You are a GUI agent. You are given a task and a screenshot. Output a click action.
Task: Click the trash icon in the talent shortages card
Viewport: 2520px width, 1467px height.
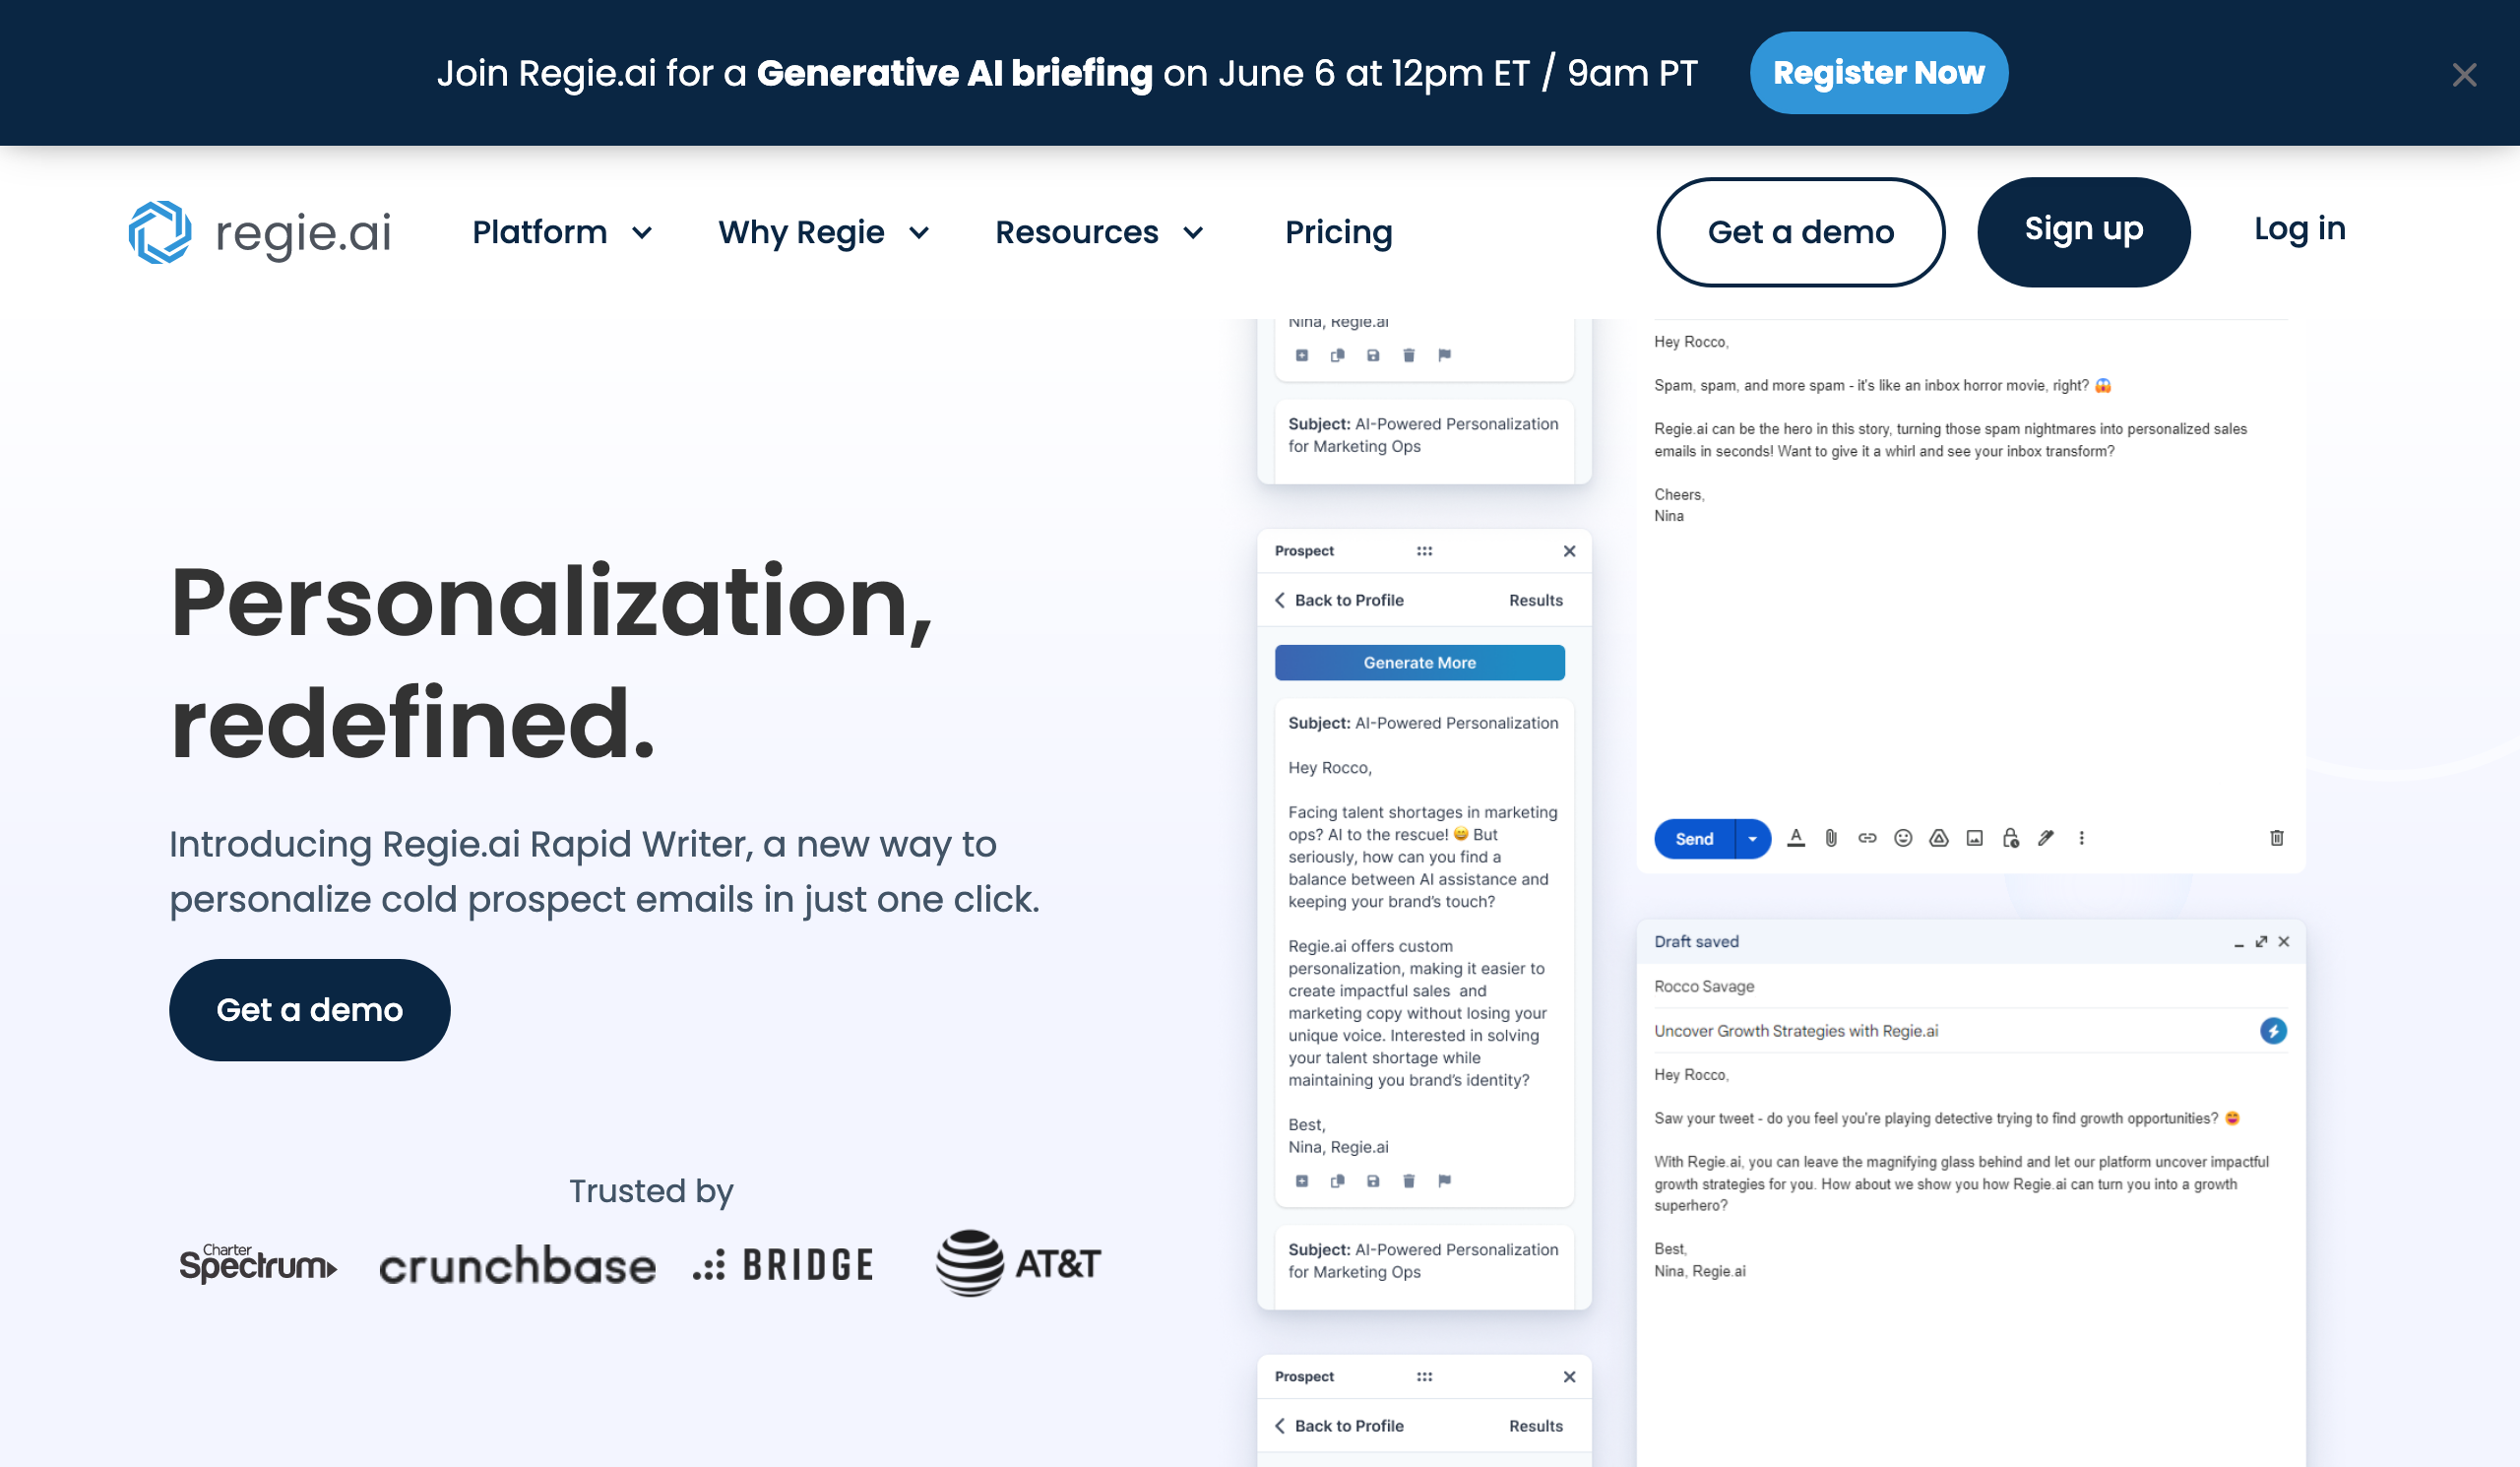coord(1409,1181)
